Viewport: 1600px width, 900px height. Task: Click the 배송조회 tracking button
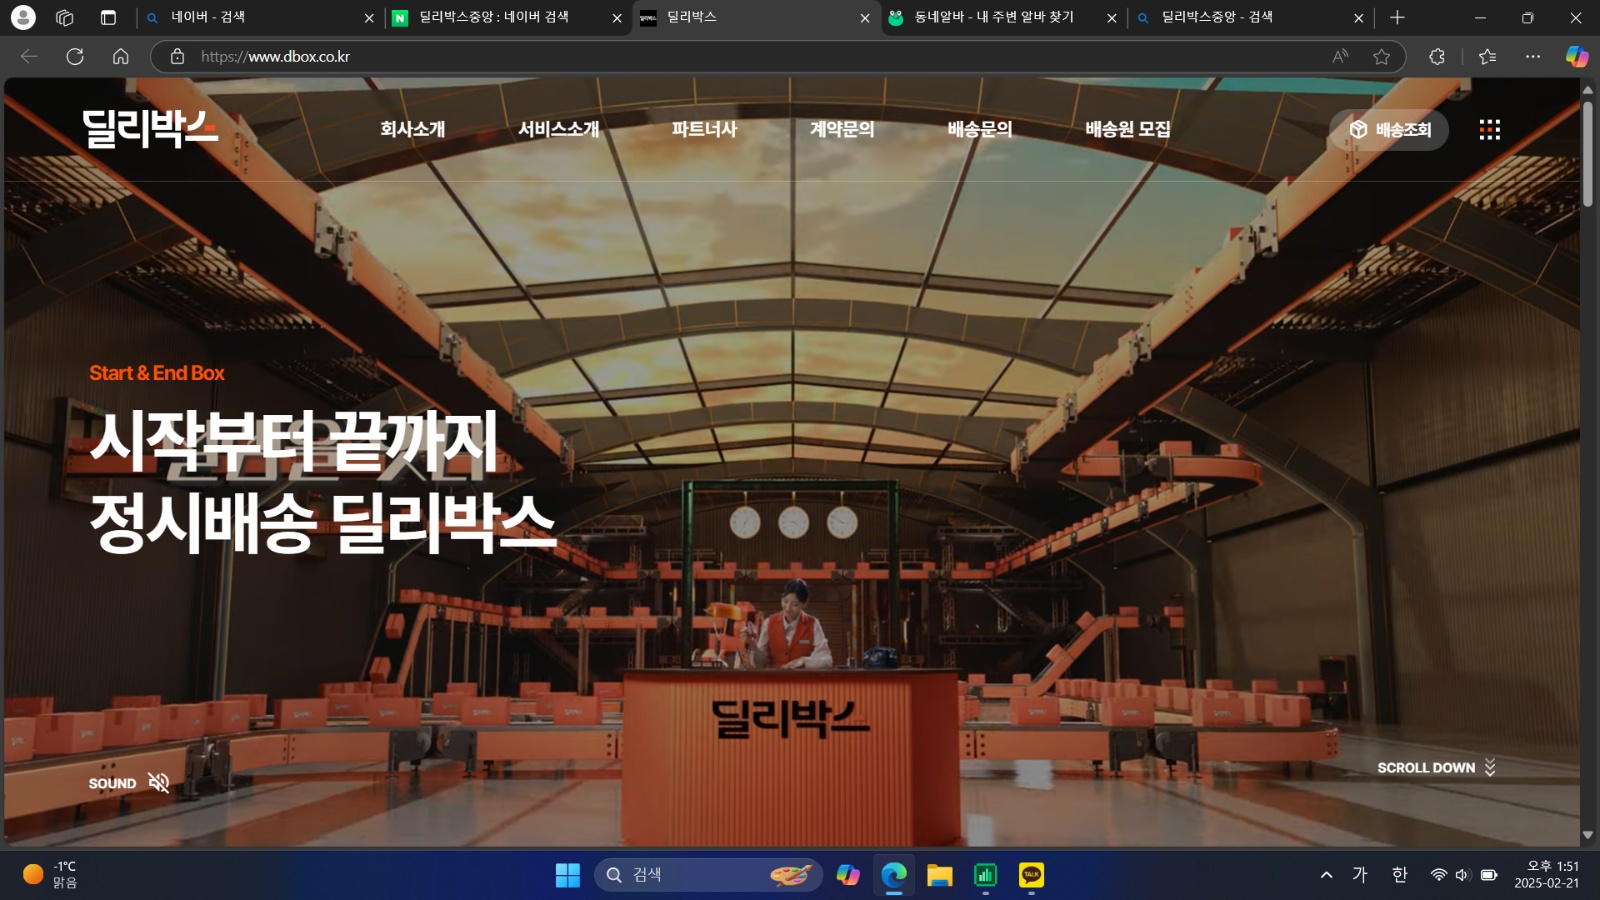click(1389, 130)
